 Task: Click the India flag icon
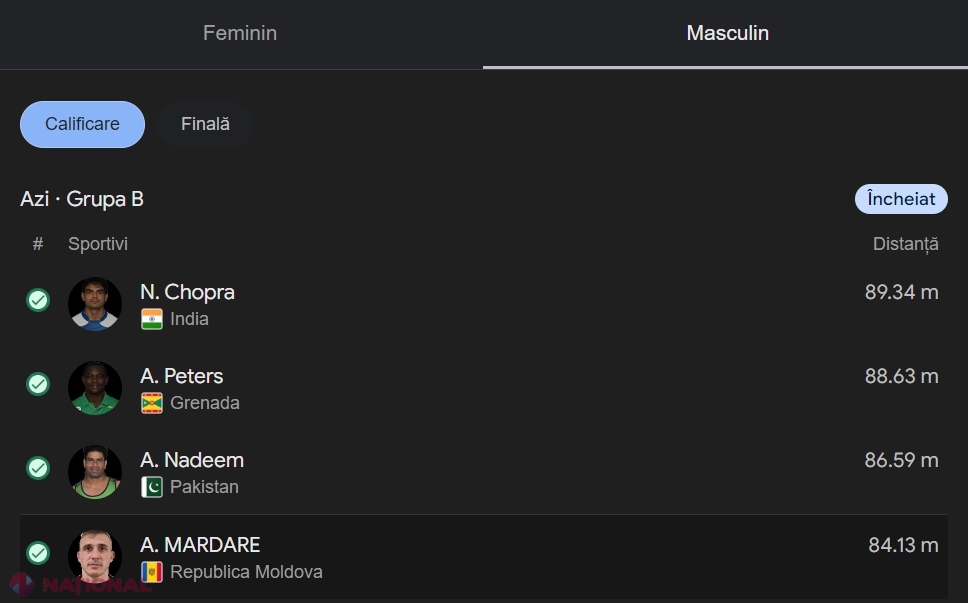pyautogui.click(x=152, y=319)
